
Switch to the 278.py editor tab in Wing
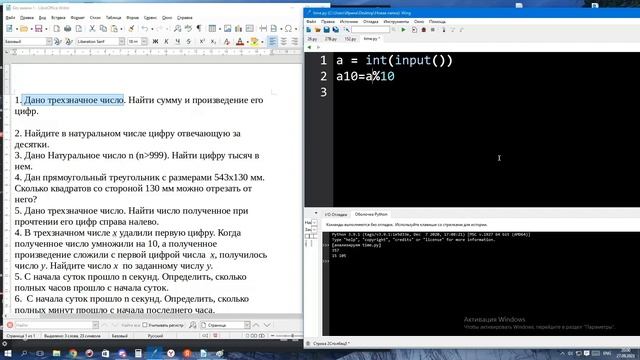coord(331,39)
